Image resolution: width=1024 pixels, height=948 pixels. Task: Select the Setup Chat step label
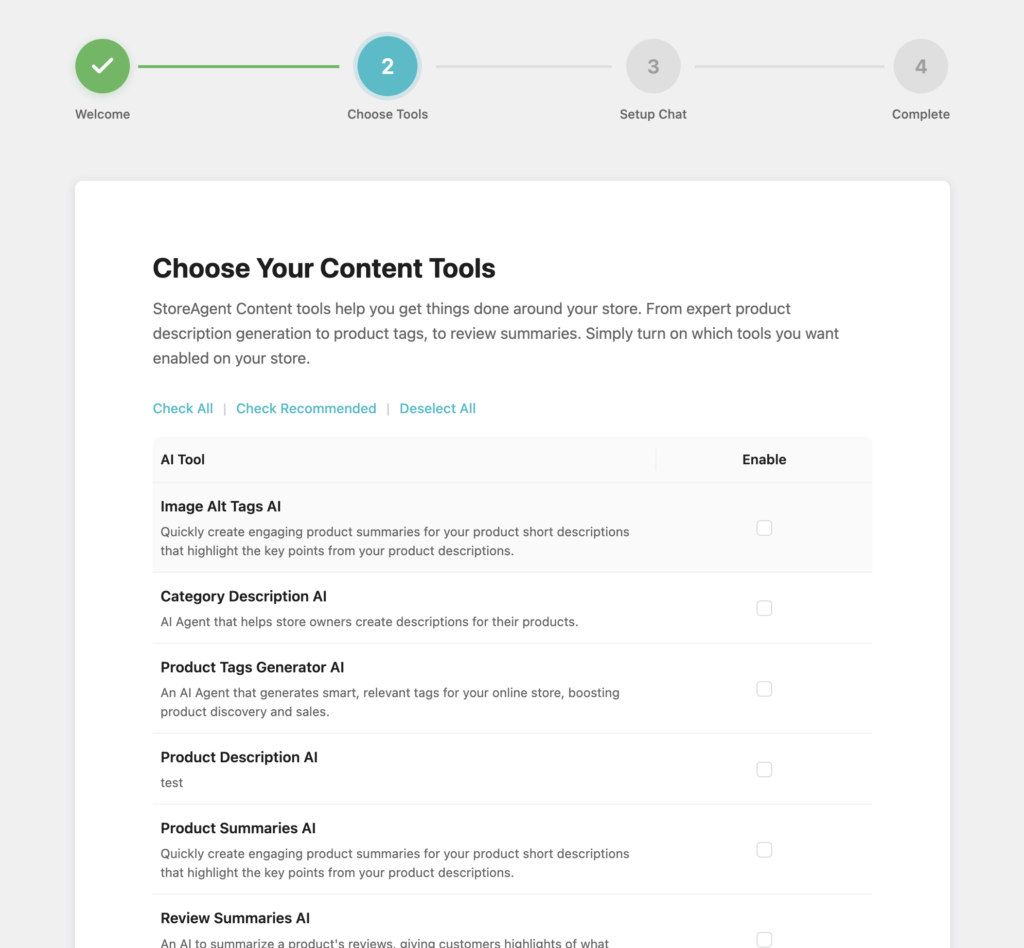[653, 114]
